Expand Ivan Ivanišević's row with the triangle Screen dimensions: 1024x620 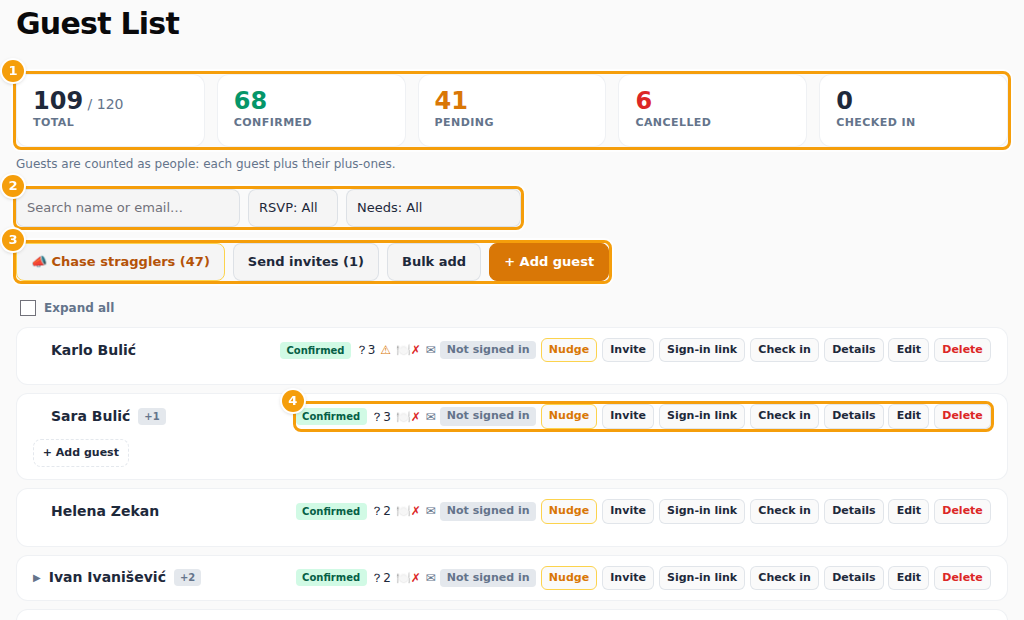click(x=37, y=578)
